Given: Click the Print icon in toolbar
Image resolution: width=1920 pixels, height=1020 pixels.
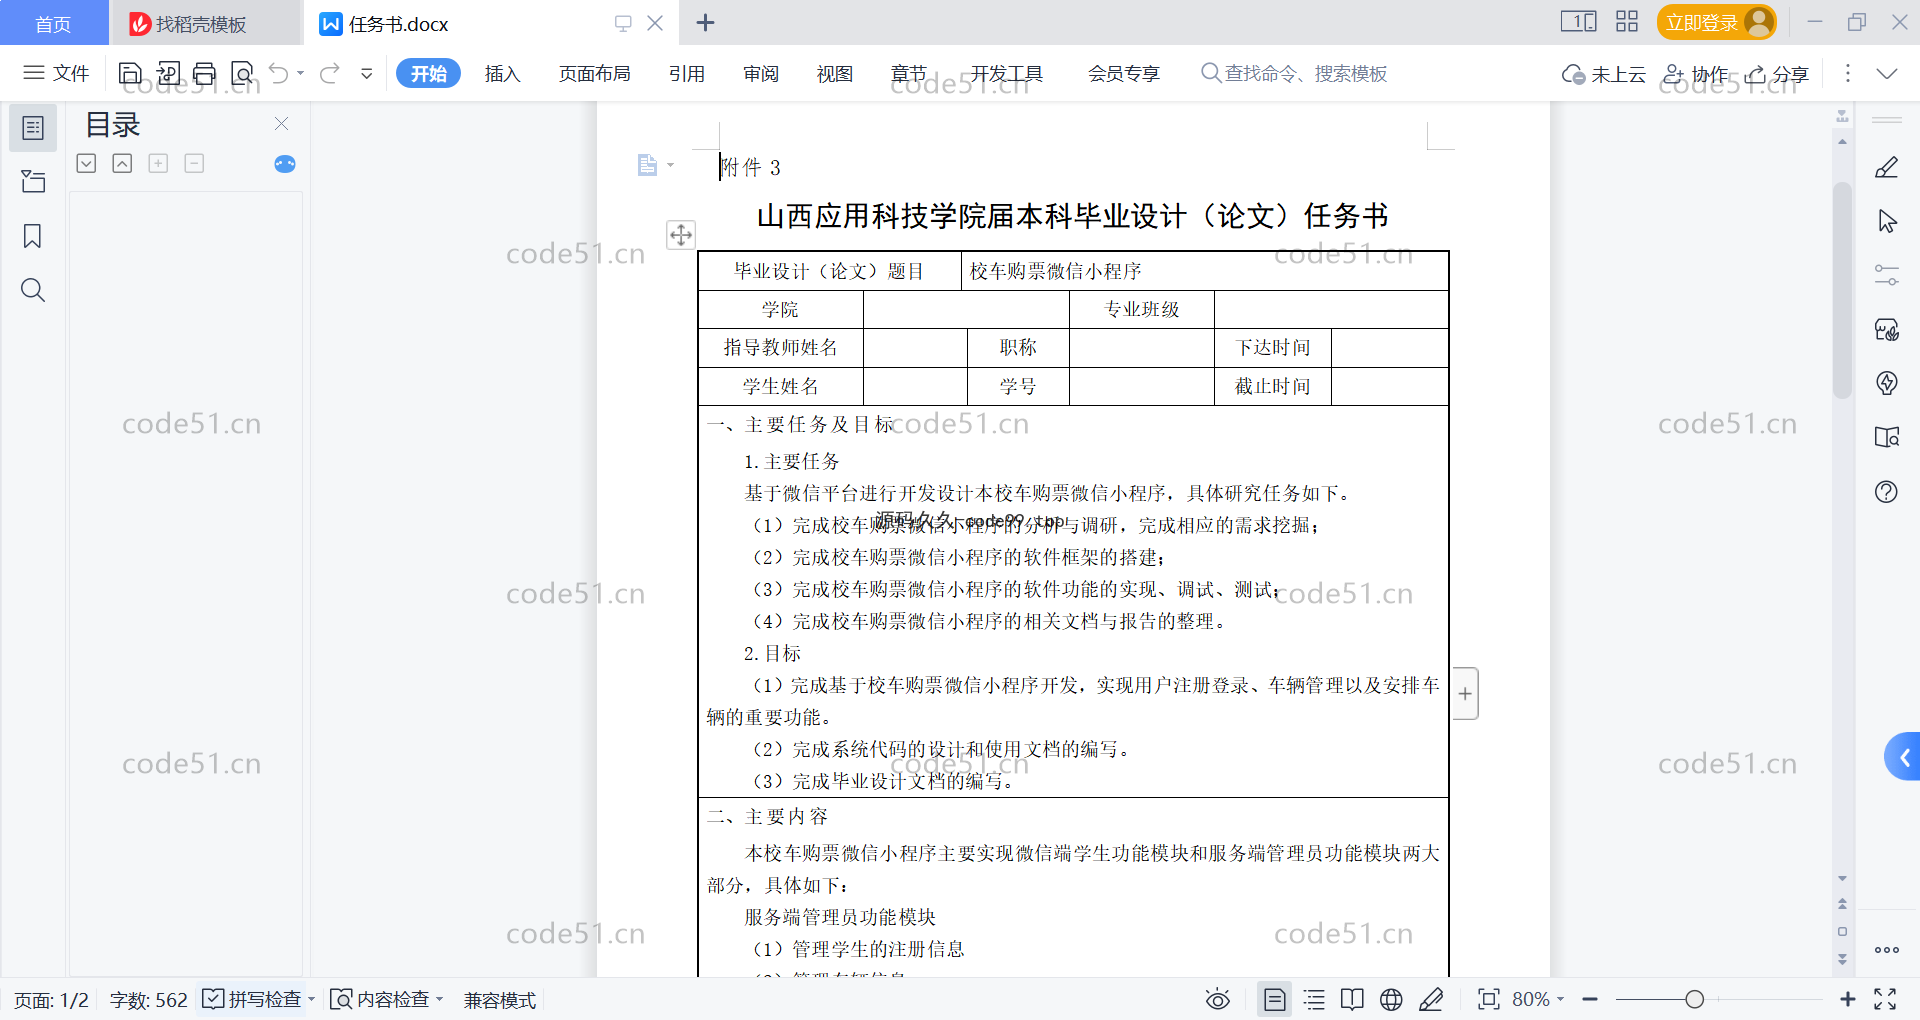Looking at the screenshot, I should 205,73.
